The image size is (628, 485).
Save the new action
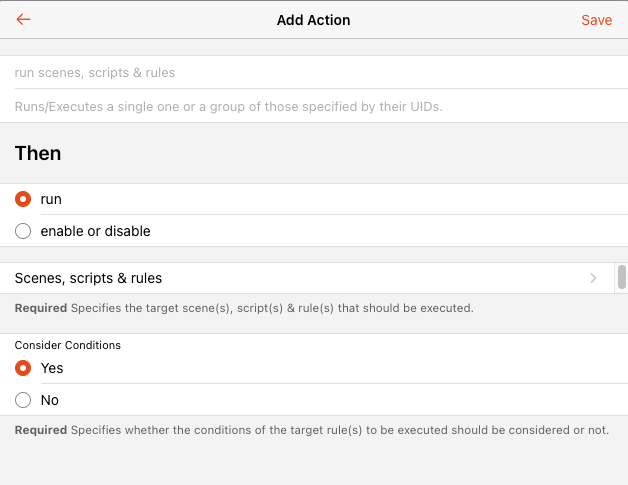tap(596, 20)
